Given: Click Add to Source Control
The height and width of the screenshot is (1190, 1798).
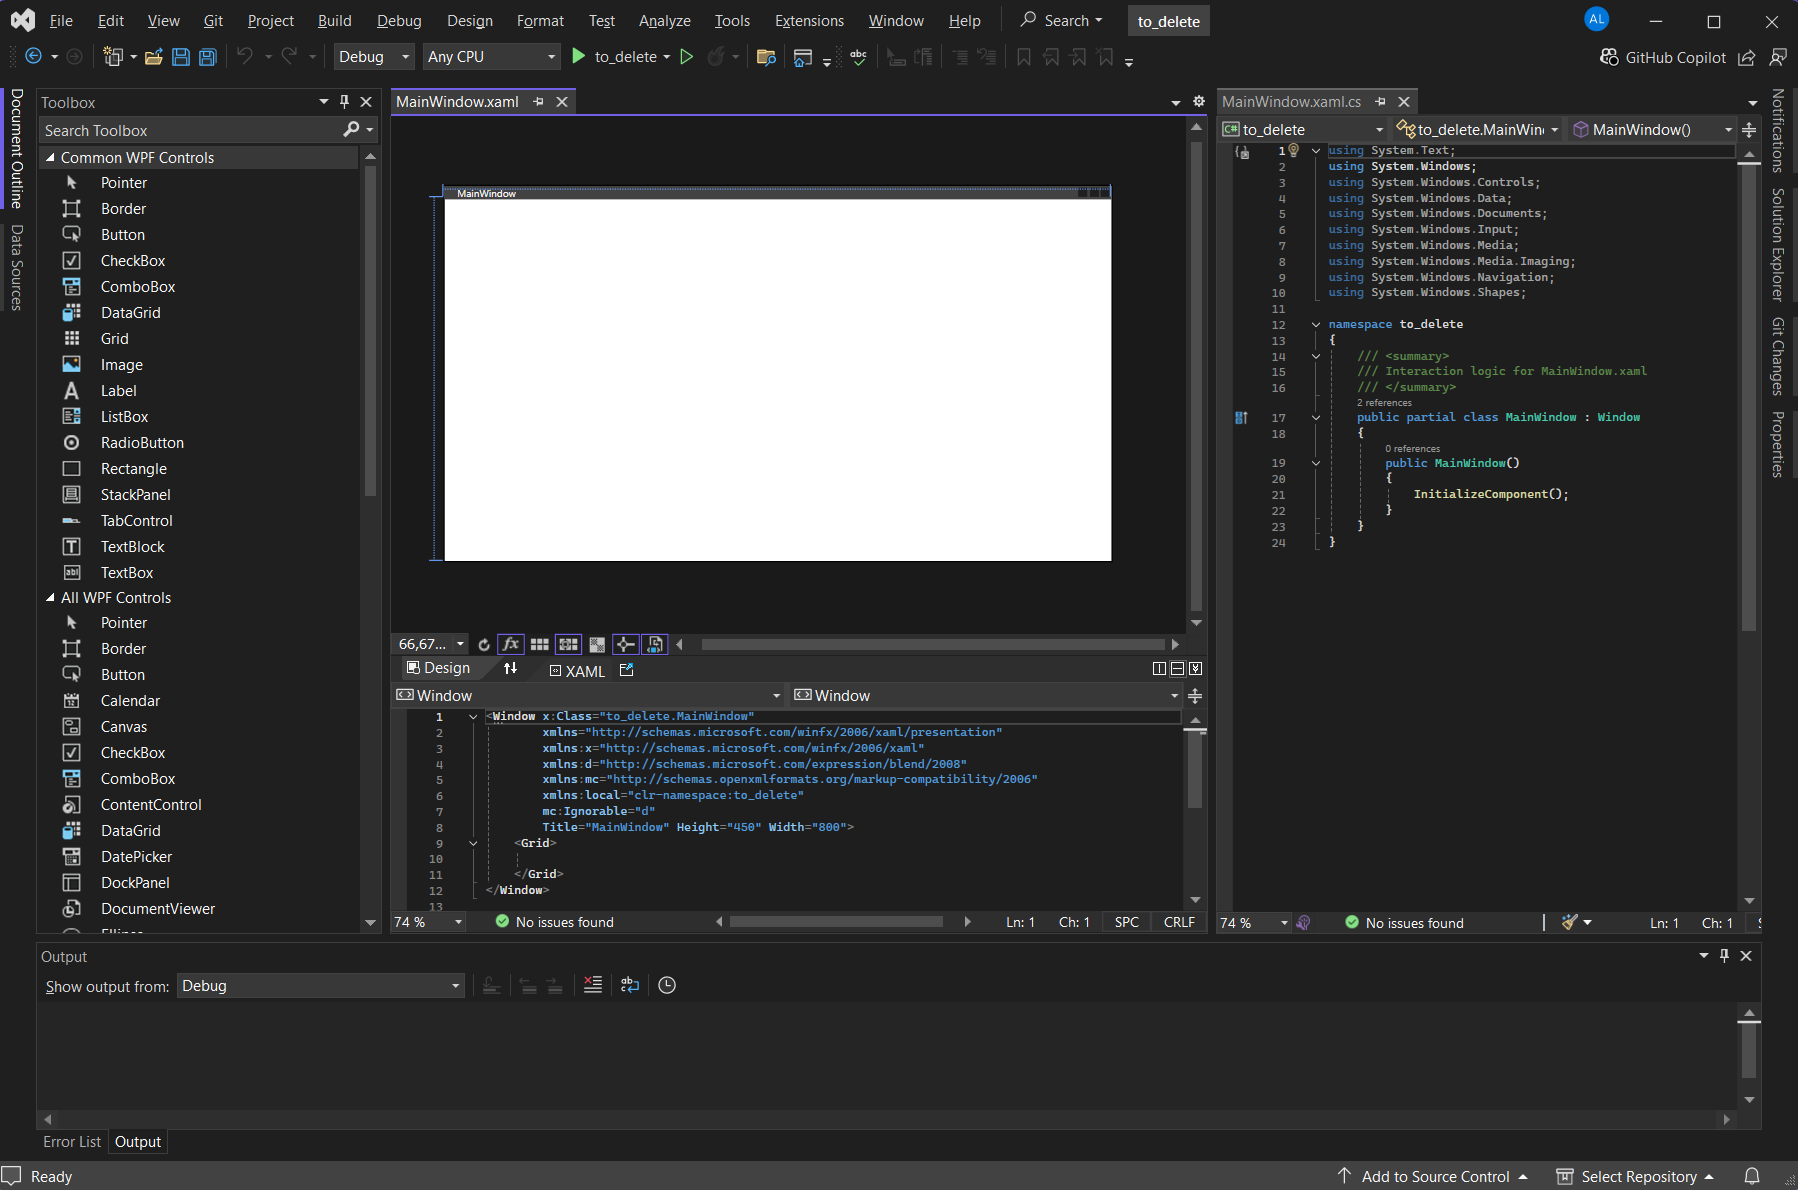Looking at the screenshot, I should [x=1434, y=1176].
